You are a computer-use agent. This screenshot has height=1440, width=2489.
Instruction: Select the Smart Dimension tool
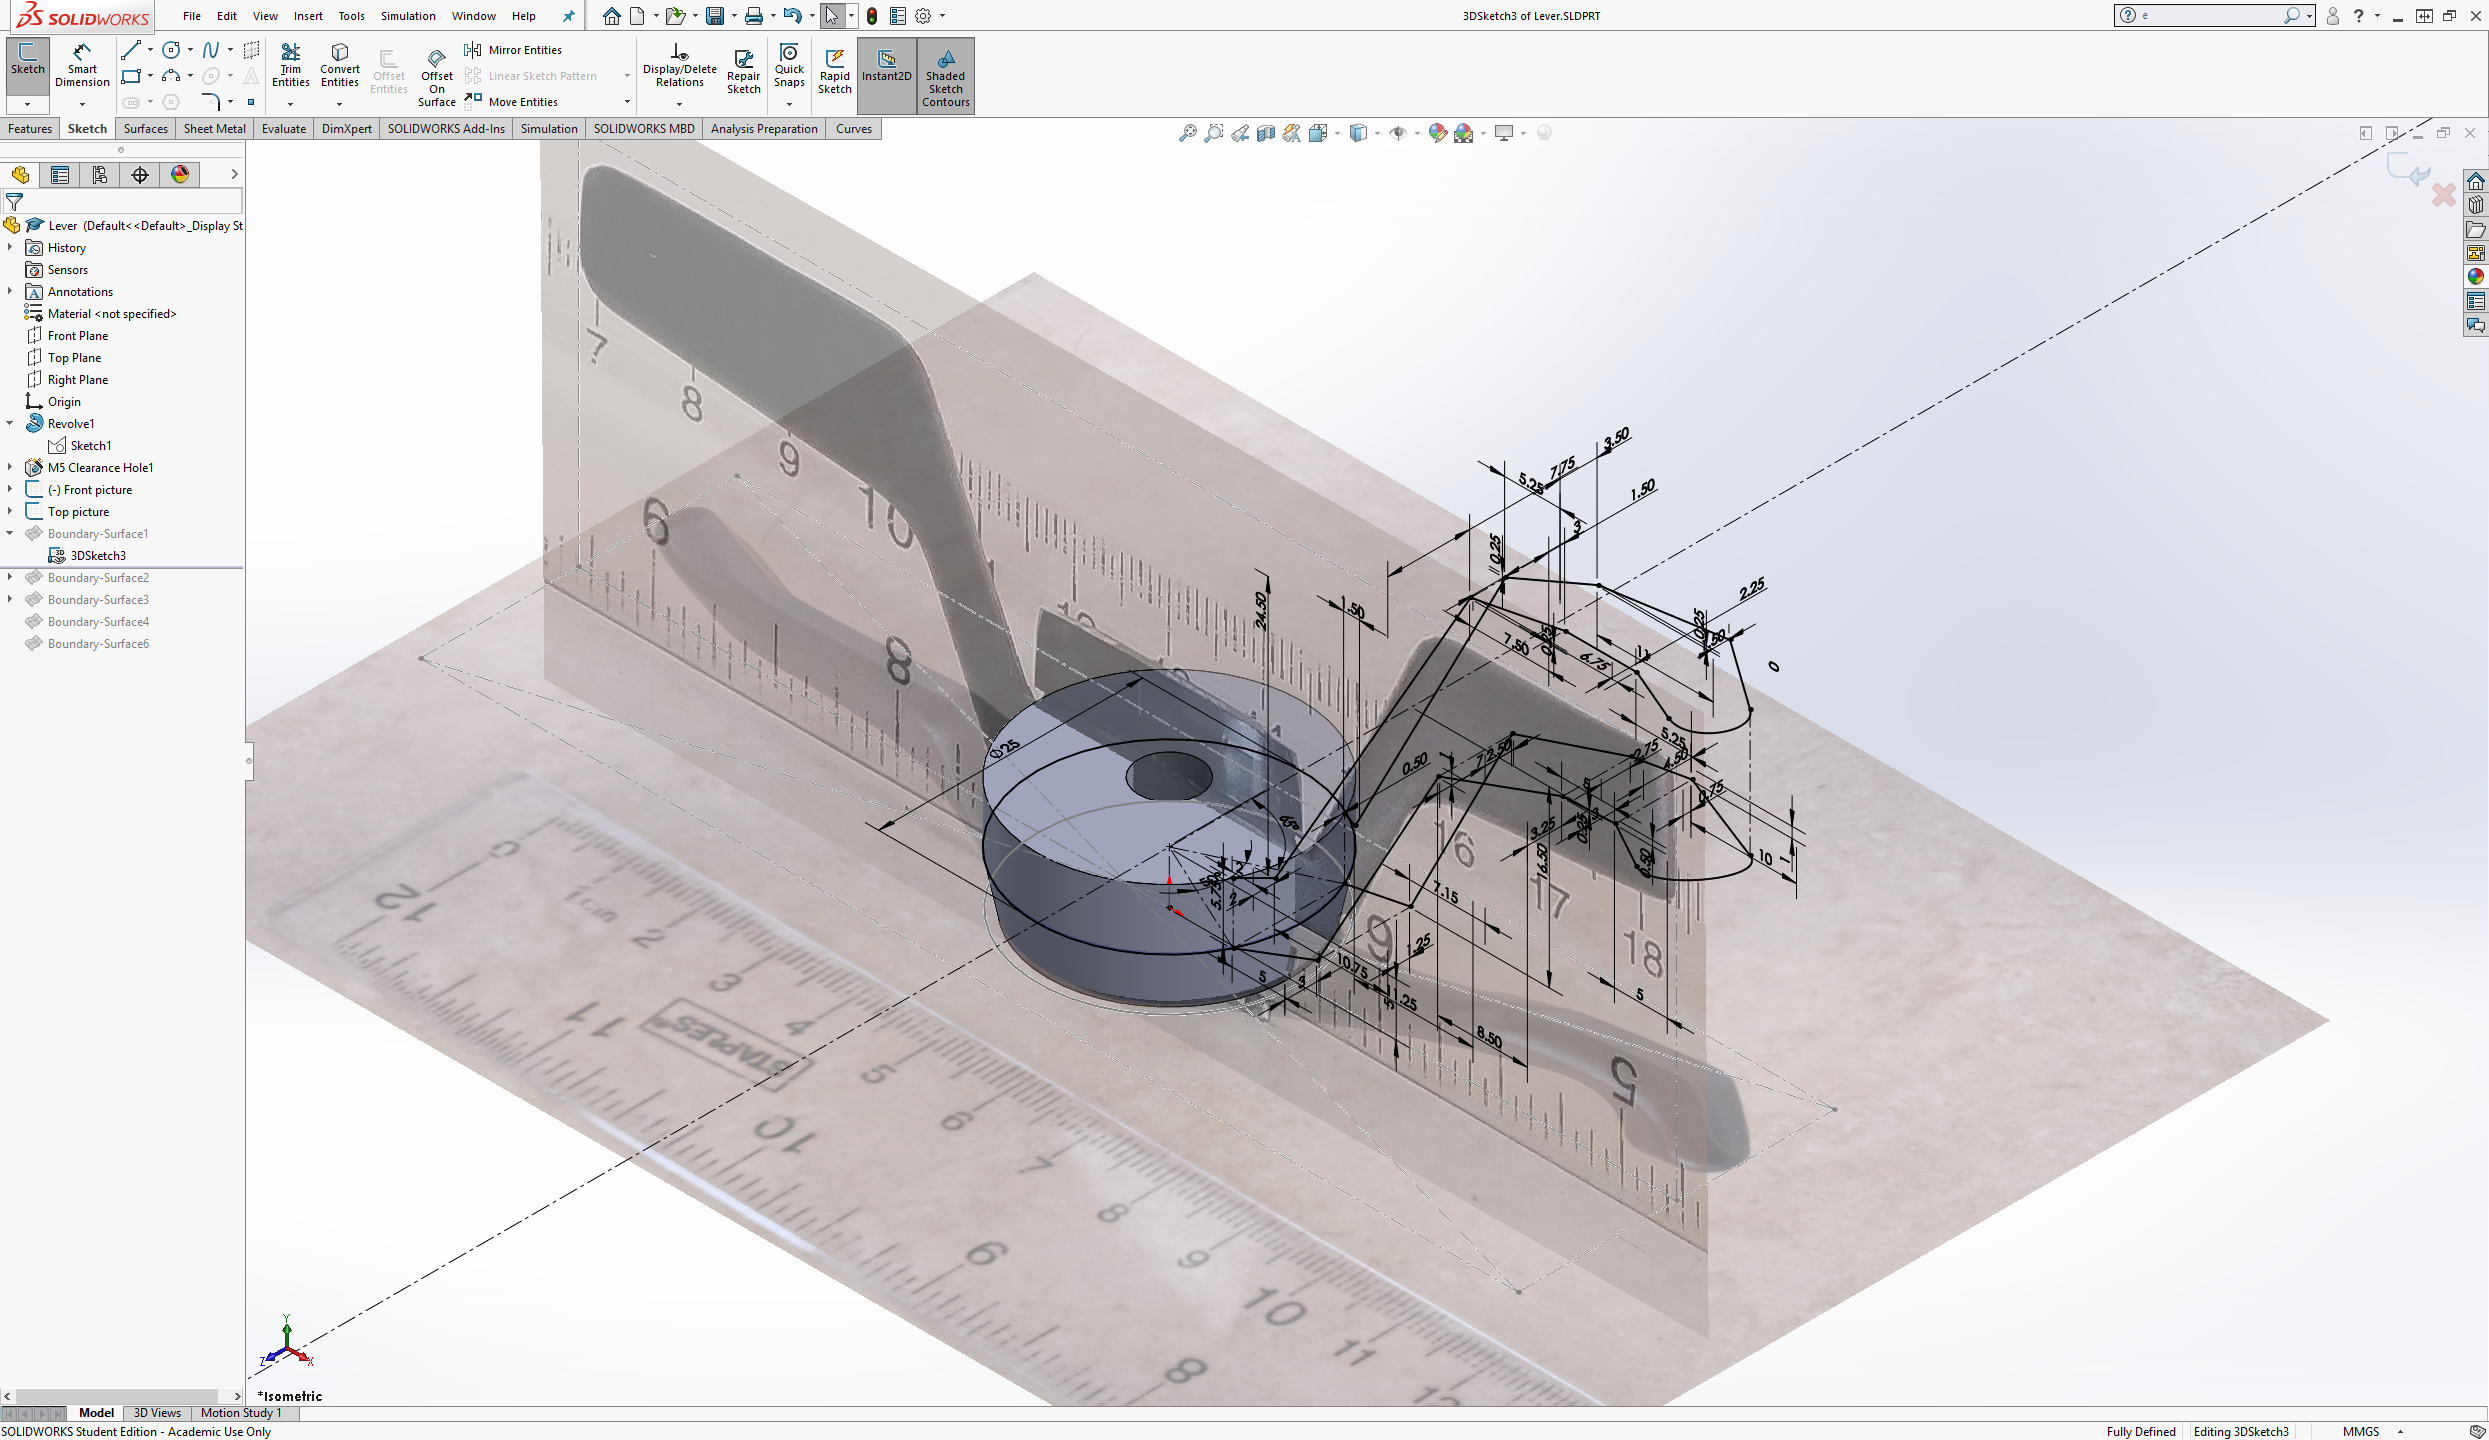click(x=82, y=66)
